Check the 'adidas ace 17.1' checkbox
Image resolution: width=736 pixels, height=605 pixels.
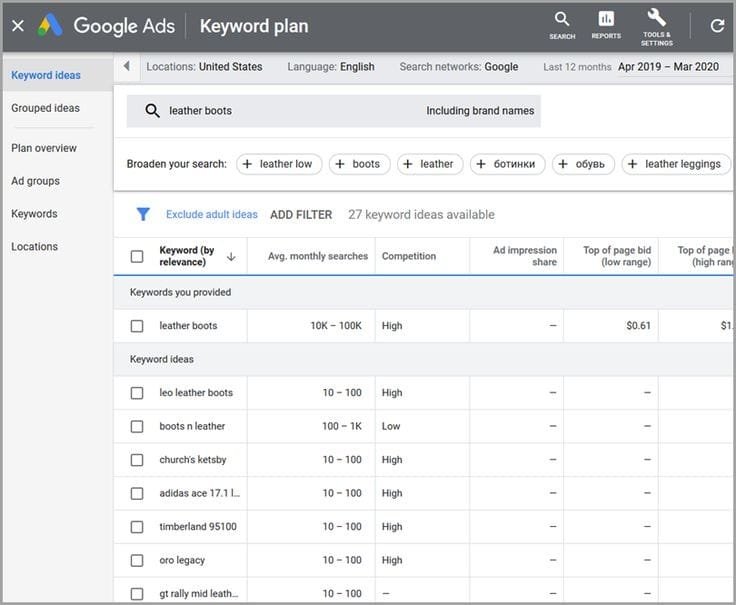[x=137, y=494]
